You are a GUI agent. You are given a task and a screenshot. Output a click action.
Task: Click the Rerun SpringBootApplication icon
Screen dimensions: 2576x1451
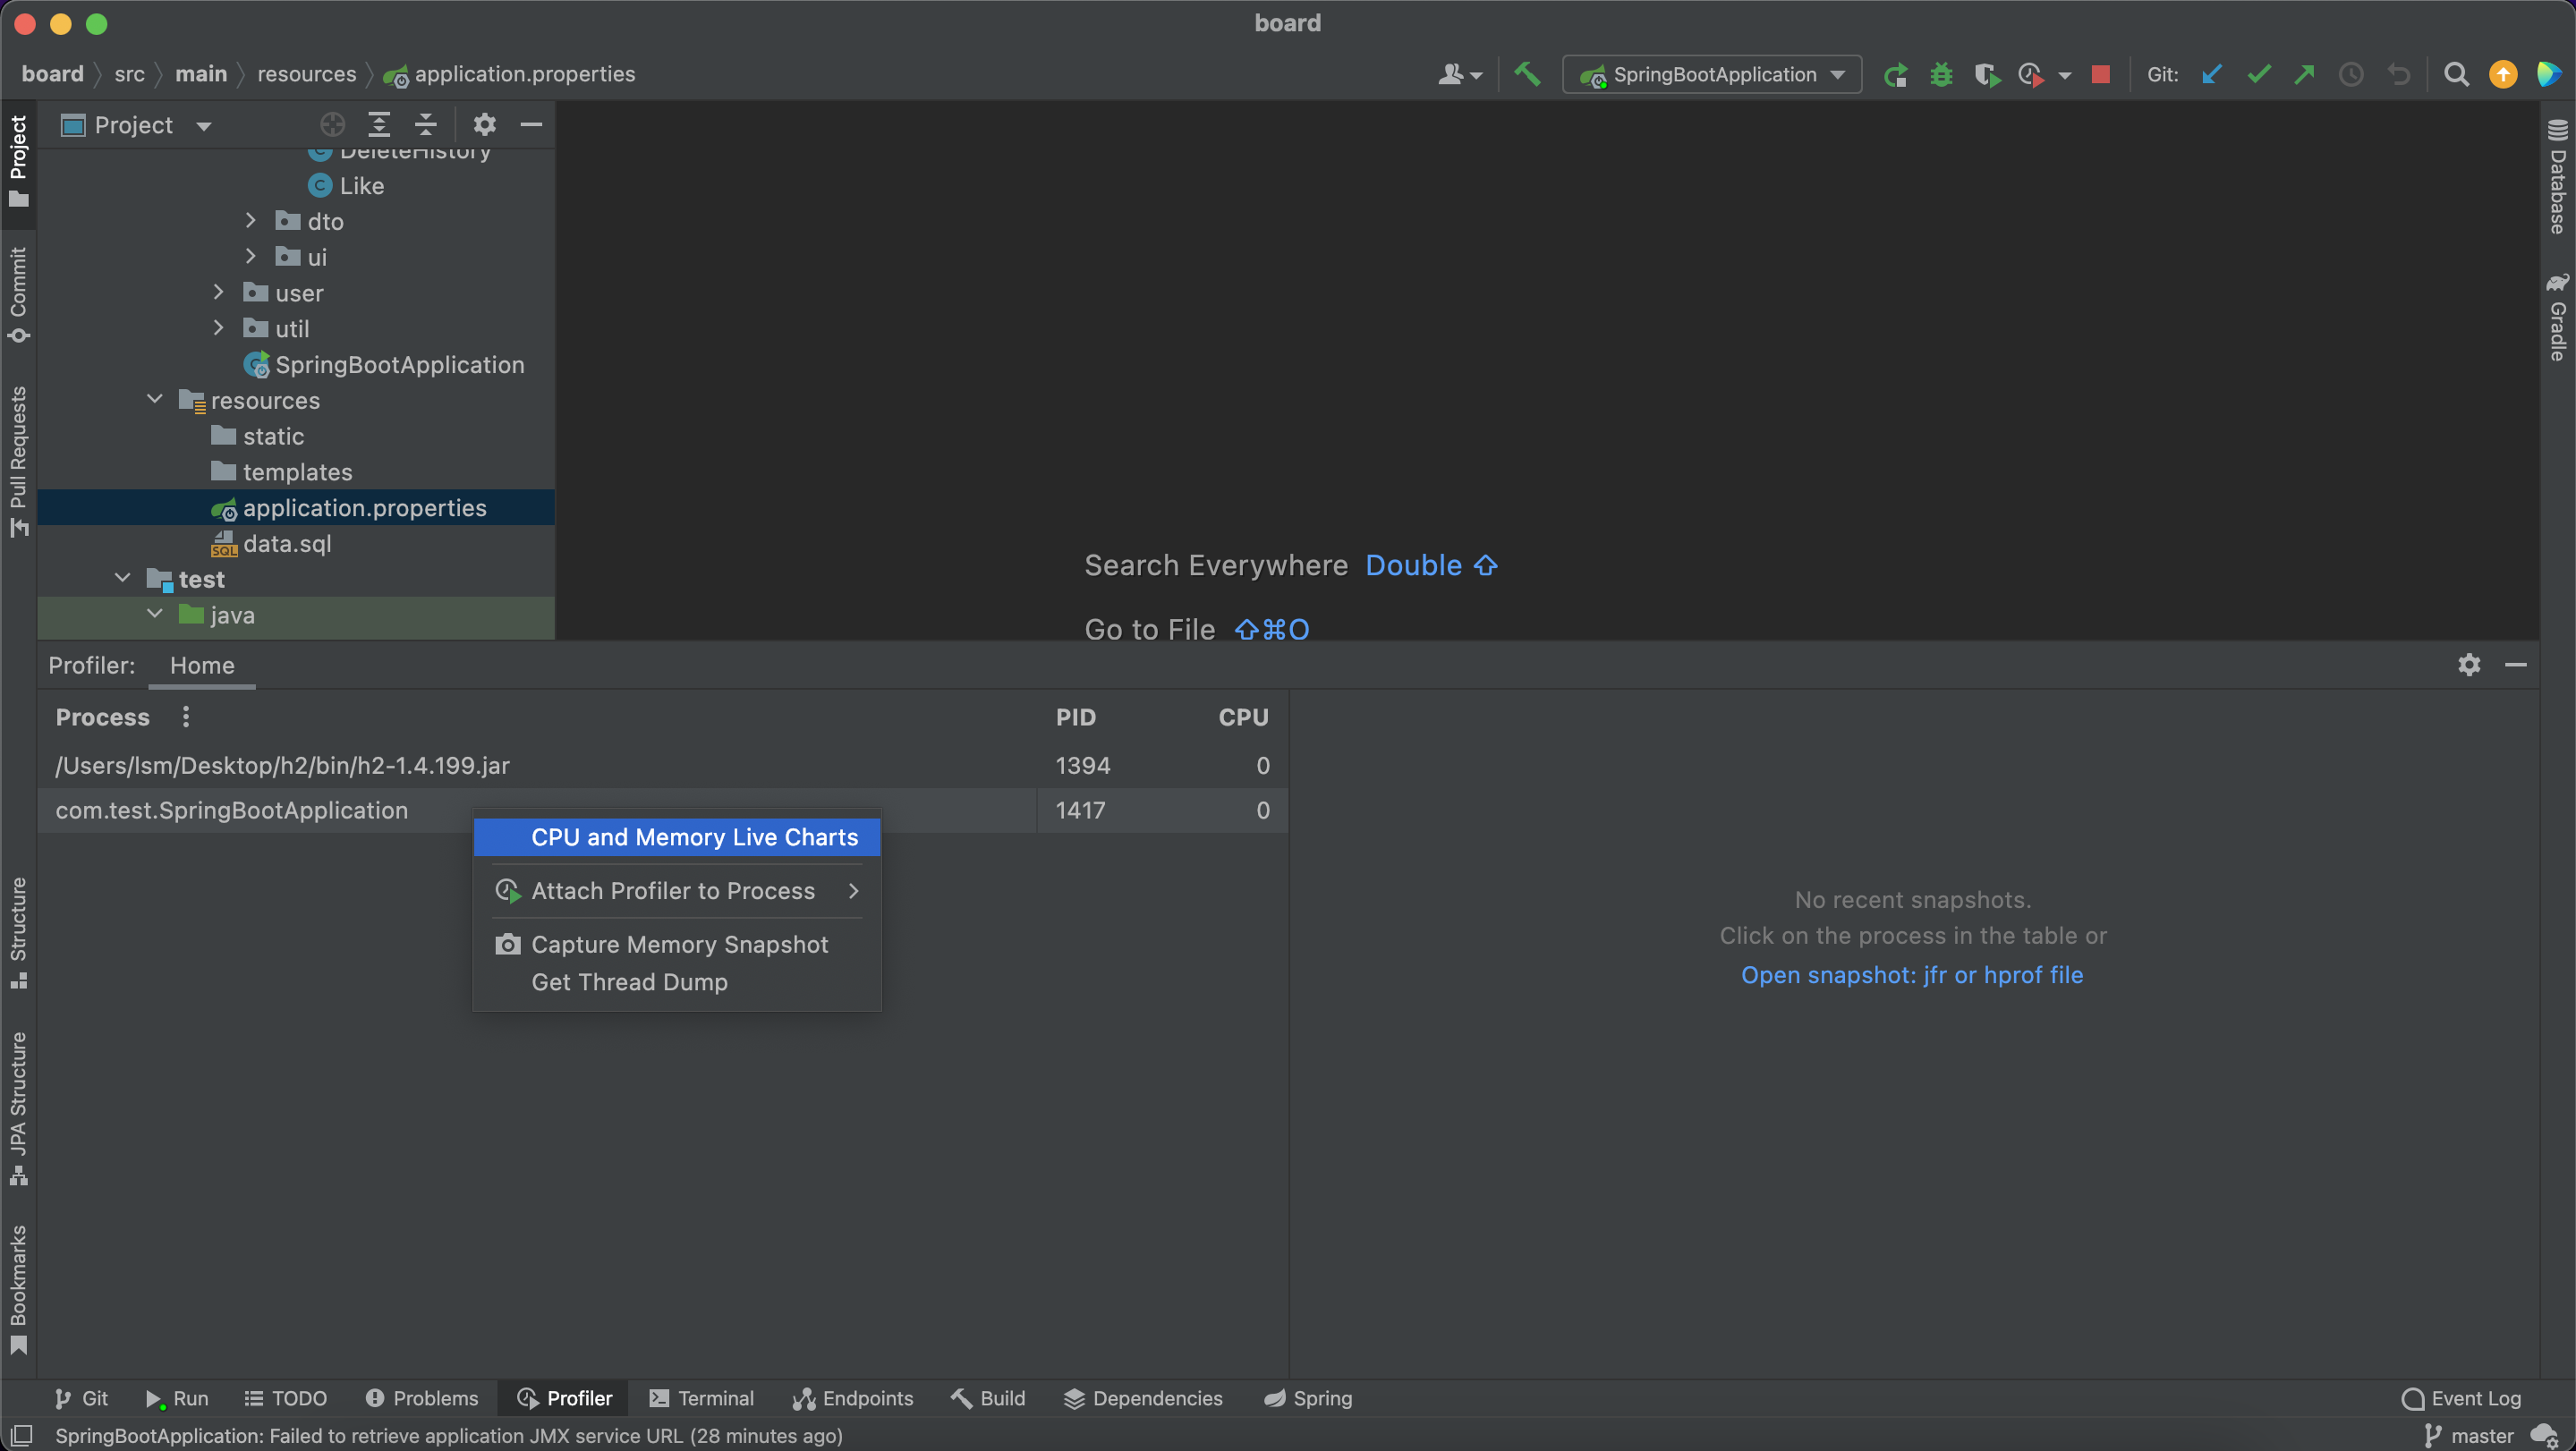[x=1894, y=74]
